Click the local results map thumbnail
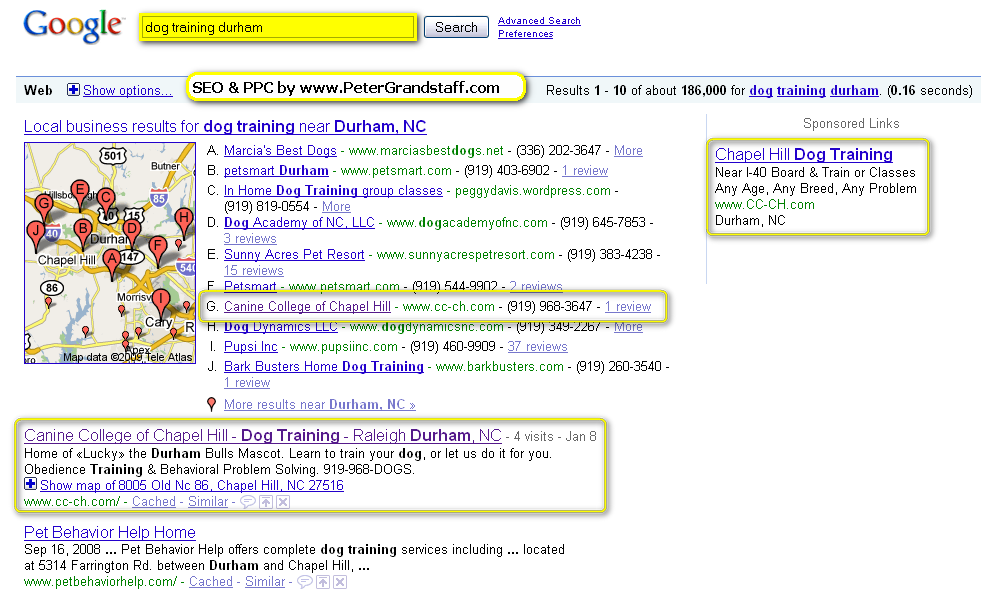Viewport: 997px width, 598px height. coord(110,253)
